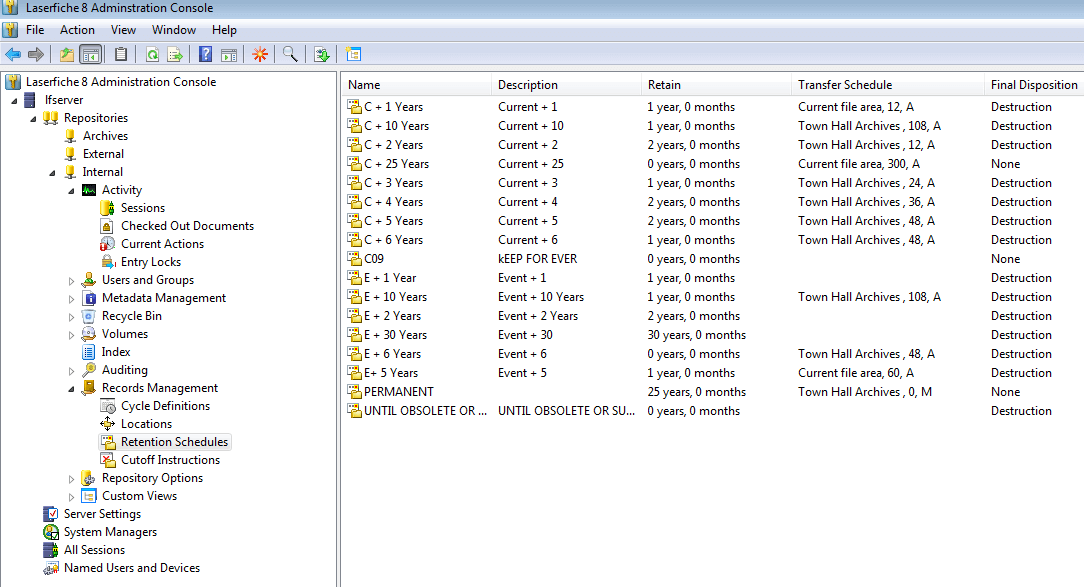Collapse the Activity tree node
This screenshot has height=587, width=1084.
click(x=71, y=191)
